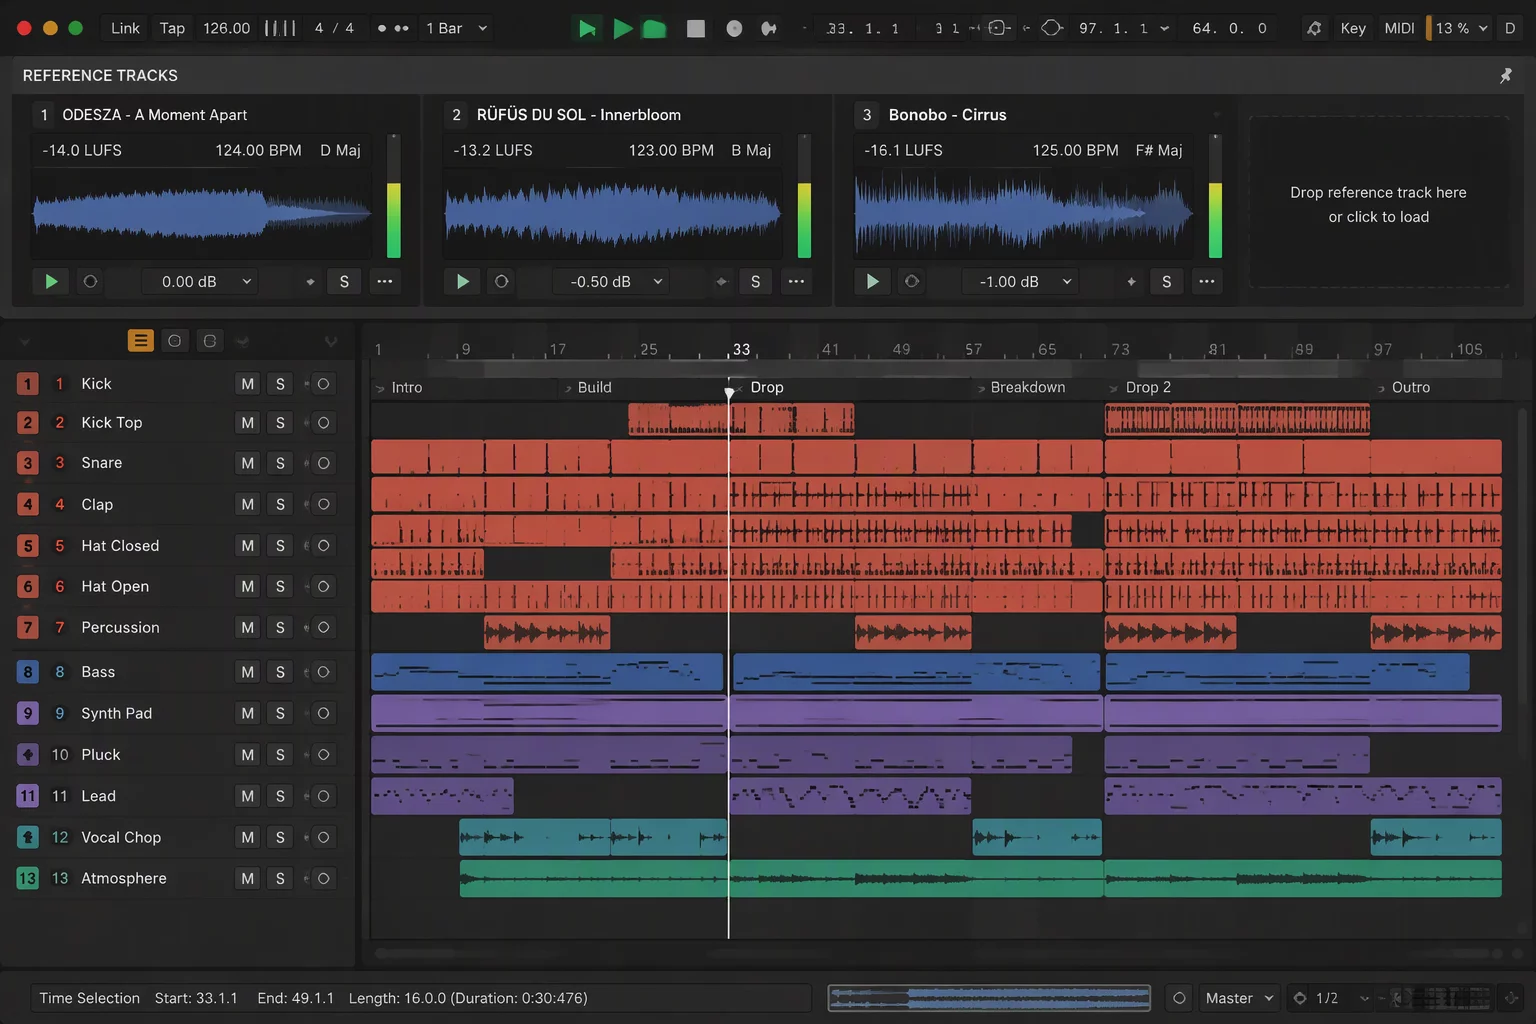Play the ODESZA reference track
Image resolution: width=1536 pixels, height=1024 pixels.
(x=51, y=282)
